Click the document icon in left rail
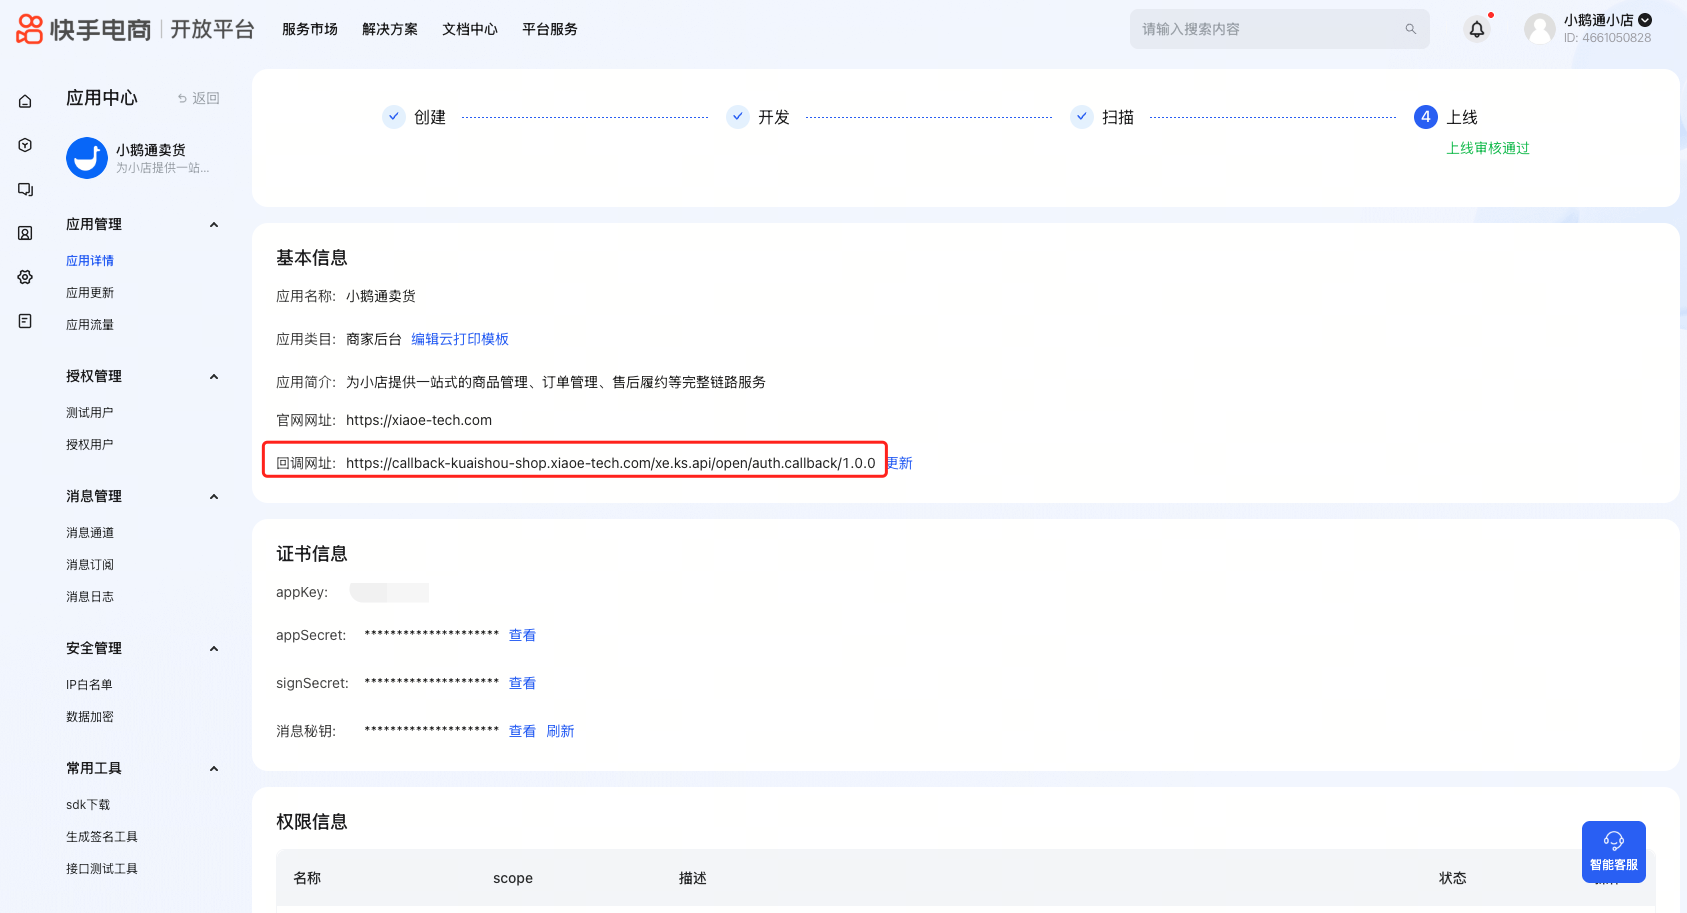 25,321
